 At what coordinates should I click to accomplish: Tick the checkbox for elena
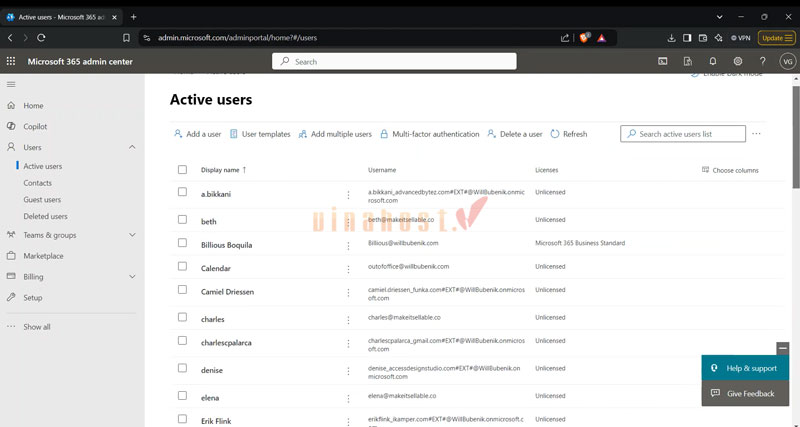point(182,396)
